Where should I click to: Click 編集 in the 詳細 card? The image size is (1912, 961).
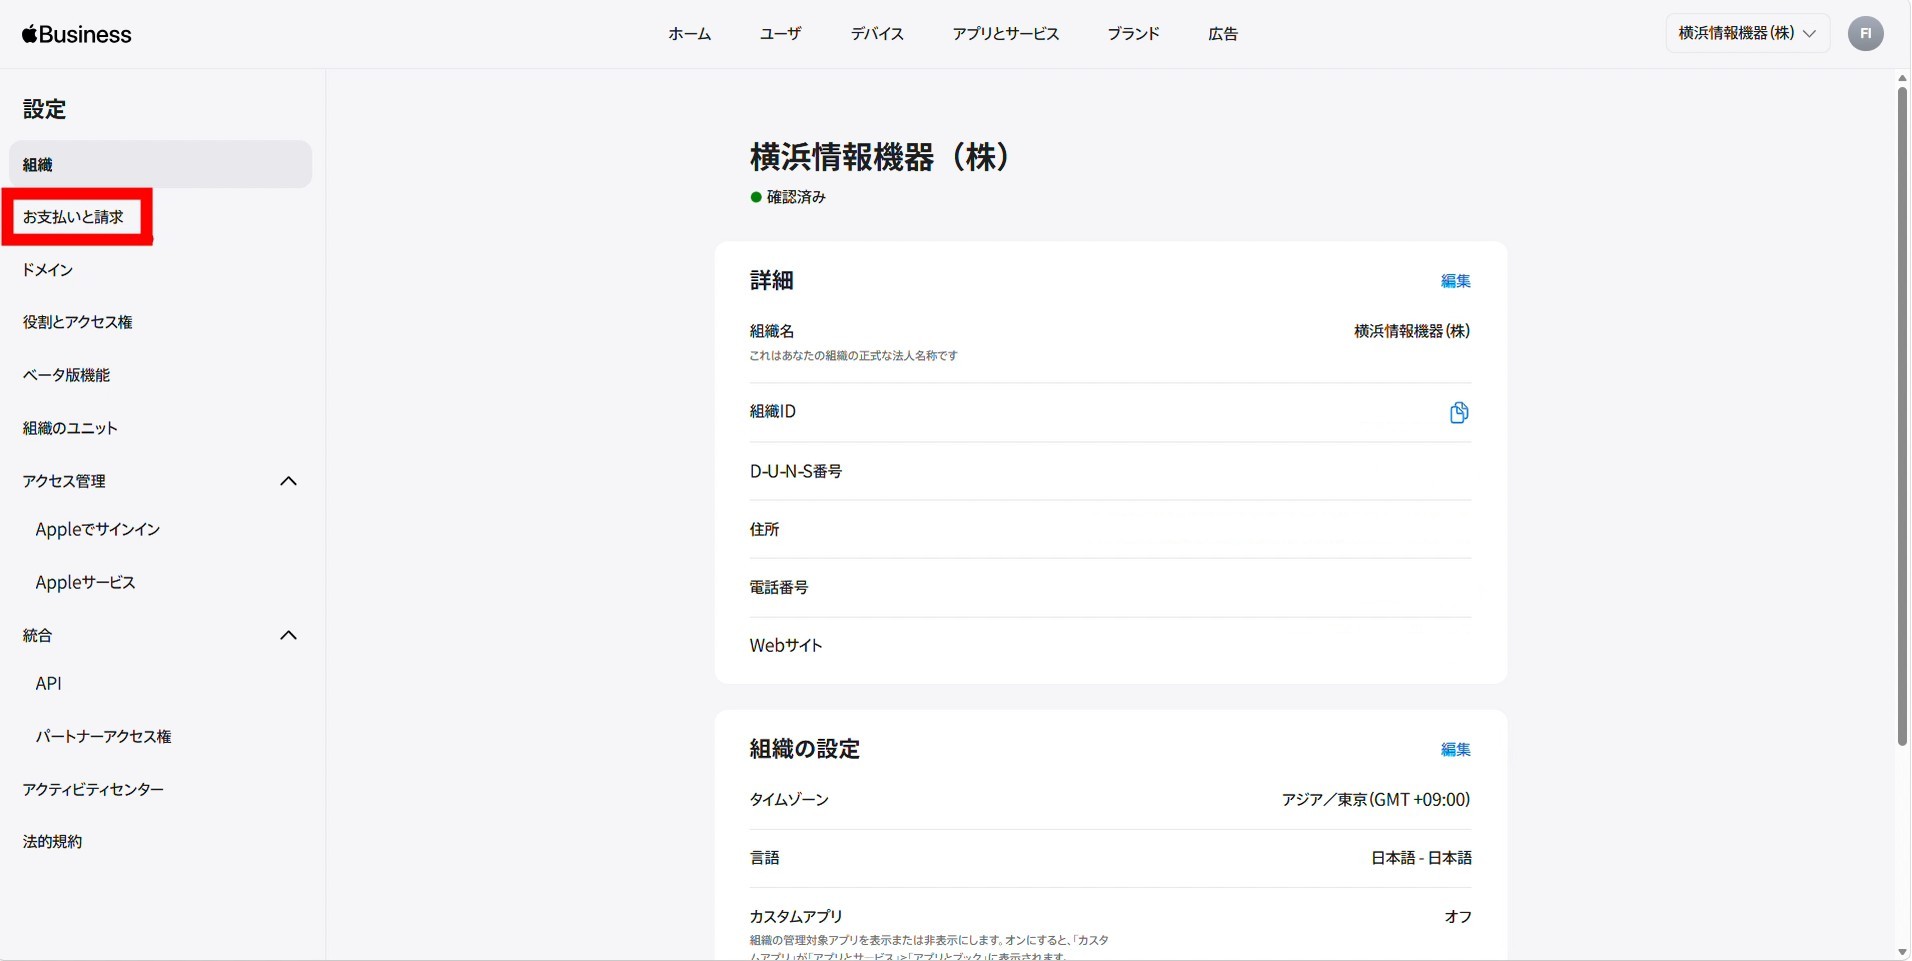(1455, 281)
